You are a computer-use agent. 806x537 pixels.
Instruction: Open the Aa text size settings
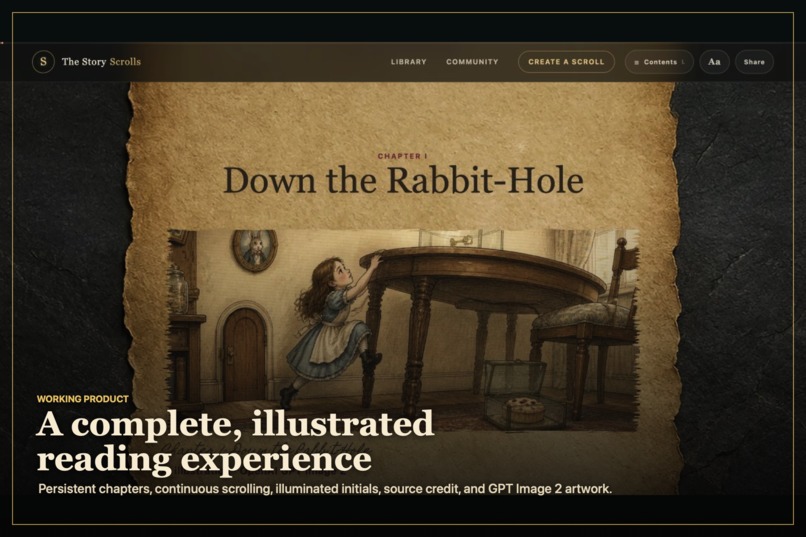pos(714,62)
